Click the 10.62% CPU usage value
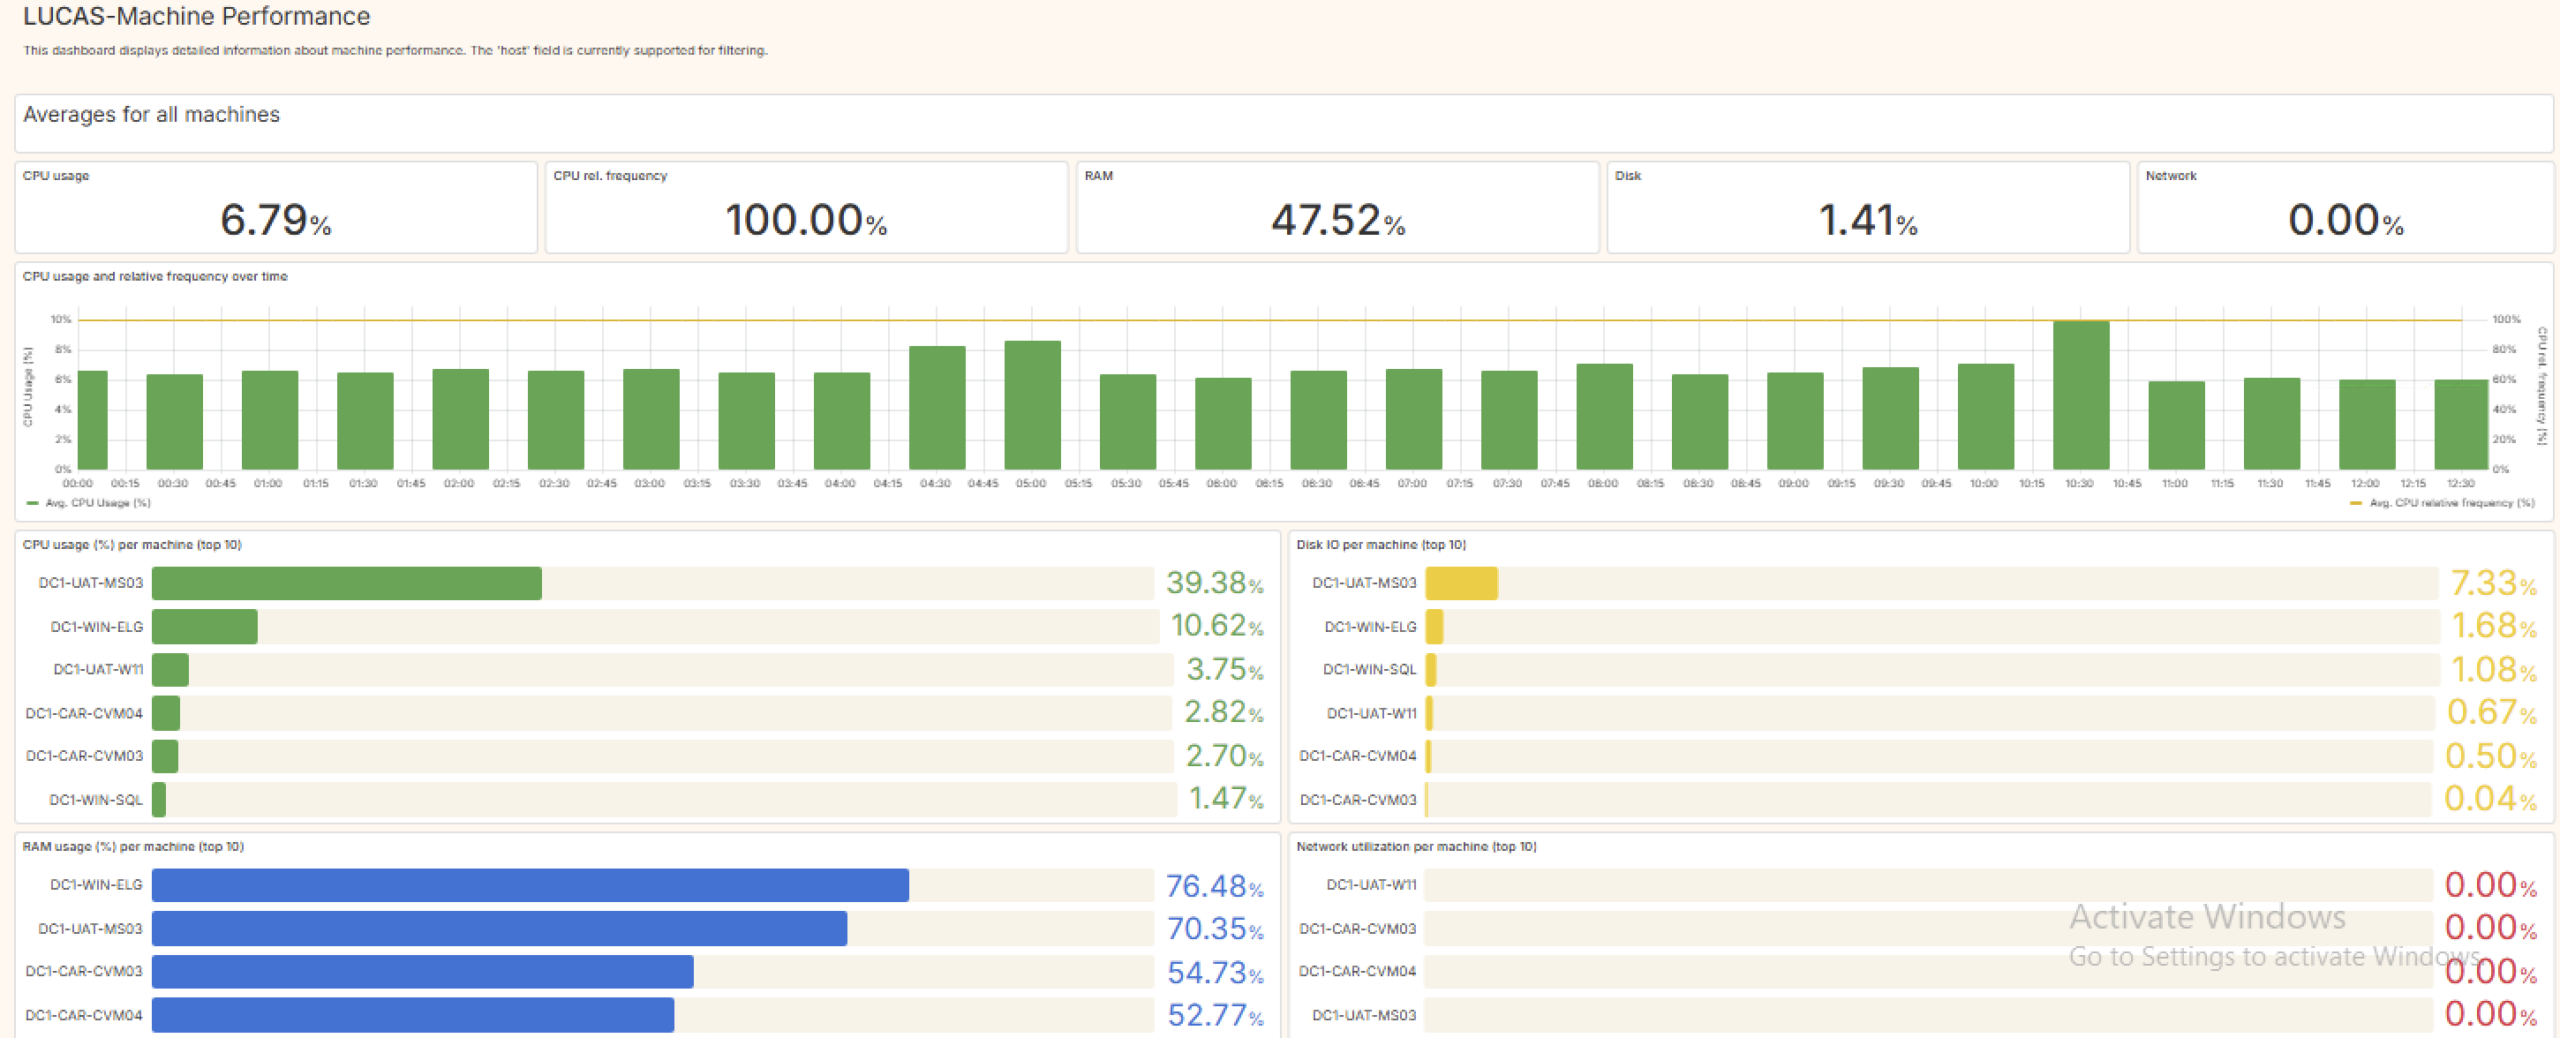Image resolution: width=2560 pixels, height=1038 pixels. point(1217,626)
